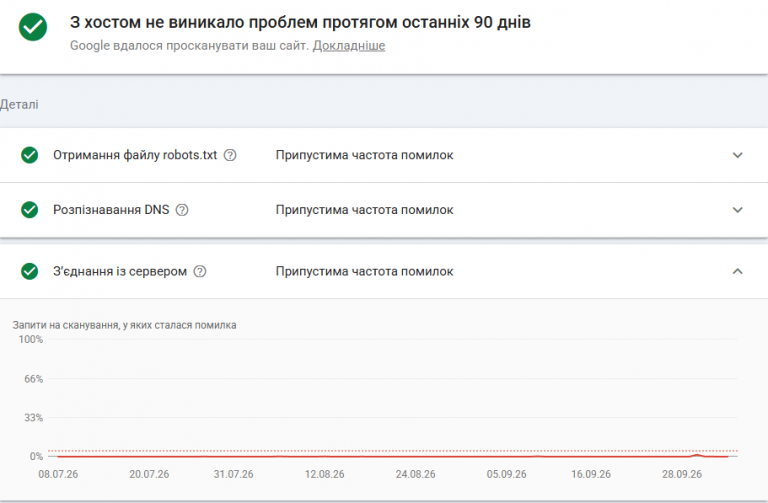Click the Отримання файлу robots.txt label
This screenshot has height=503, width=768.
(x=135, y=155)
